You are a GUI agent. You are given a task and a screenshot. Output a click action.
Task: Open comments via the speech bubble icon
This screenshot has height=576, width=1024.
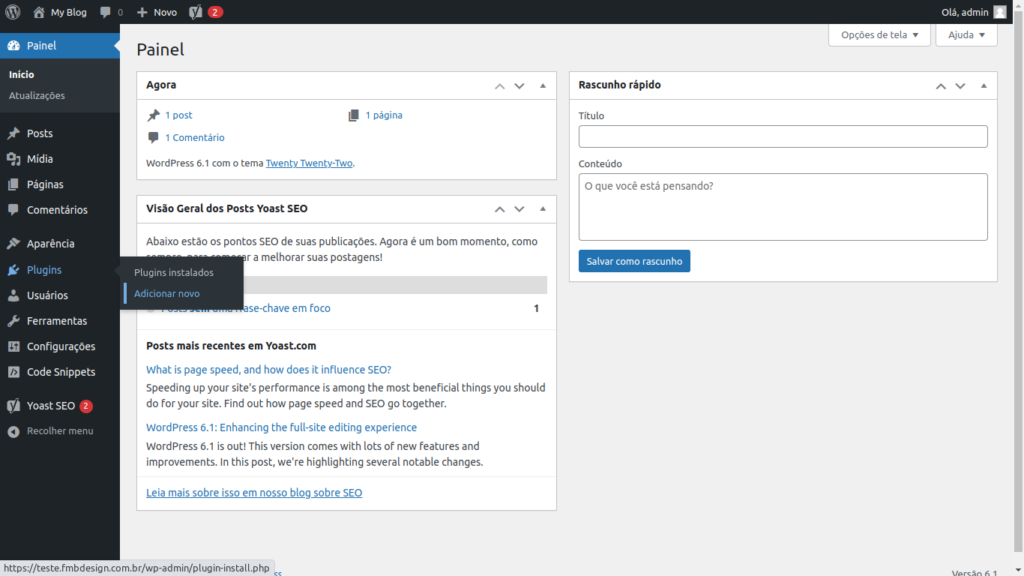click(x=106, y=12)
